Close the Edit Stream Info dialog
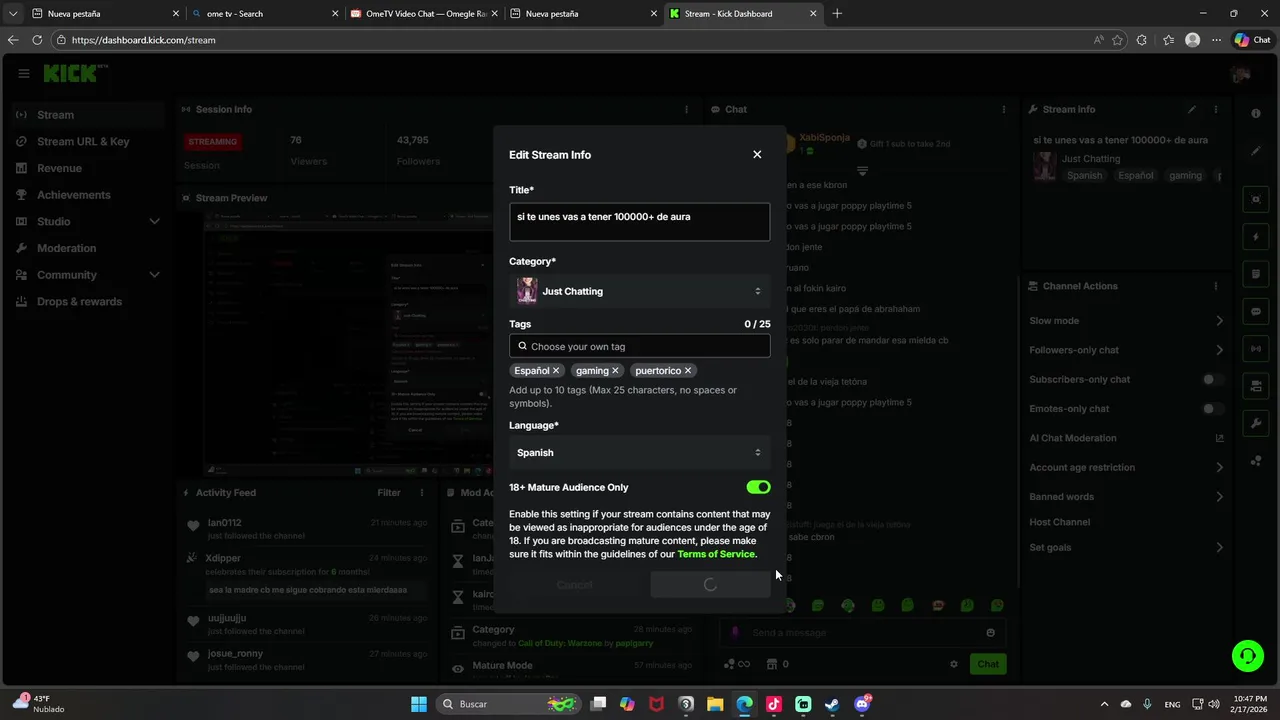The image size is (1280, 720). click(x=757, y=154)
